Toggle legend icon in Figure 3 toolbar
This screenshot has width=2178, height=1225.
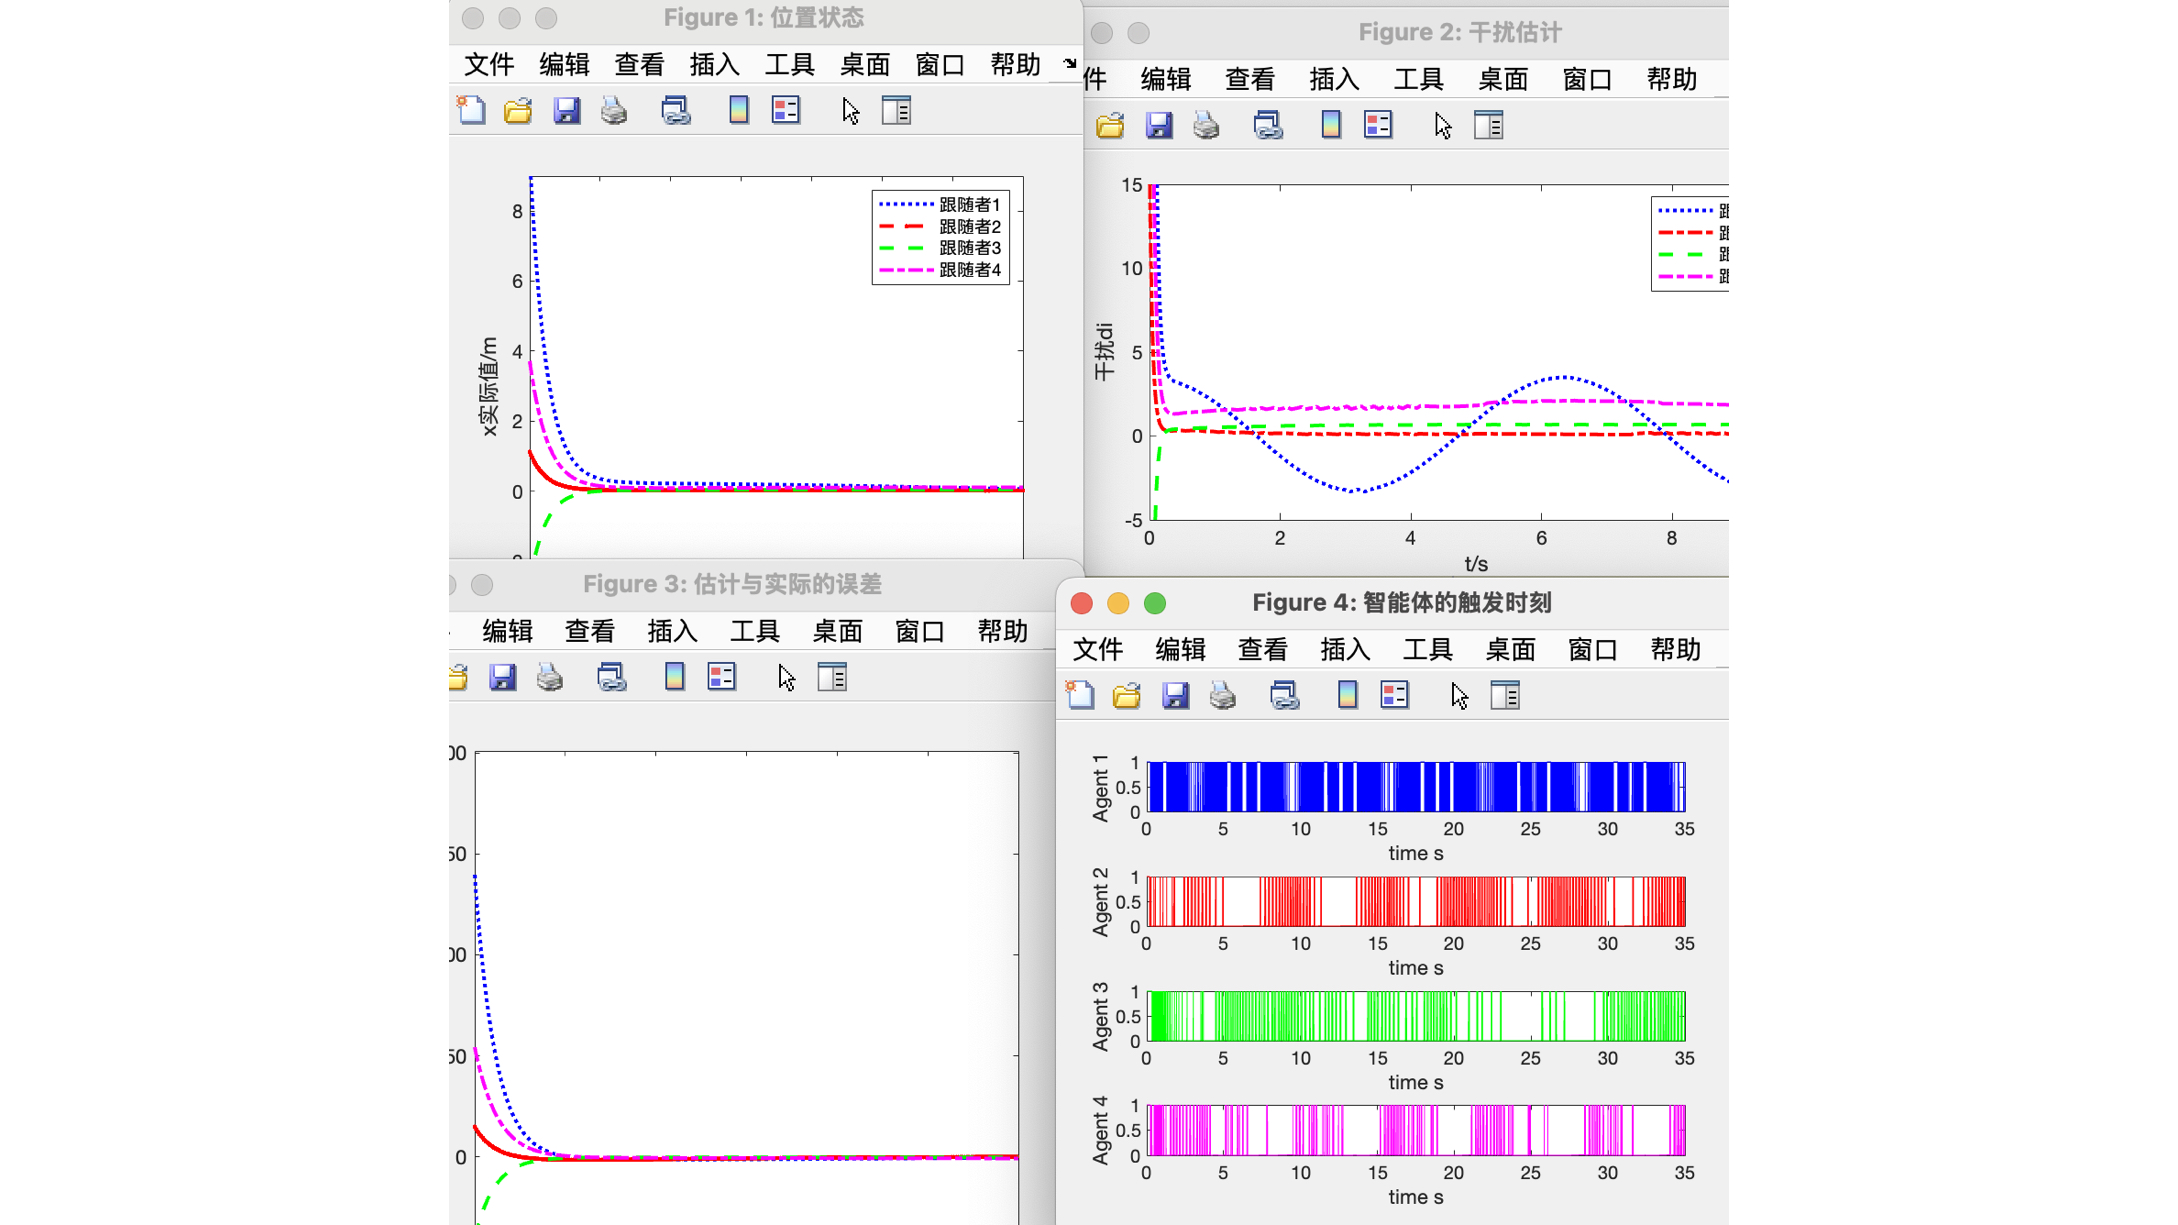722,677
